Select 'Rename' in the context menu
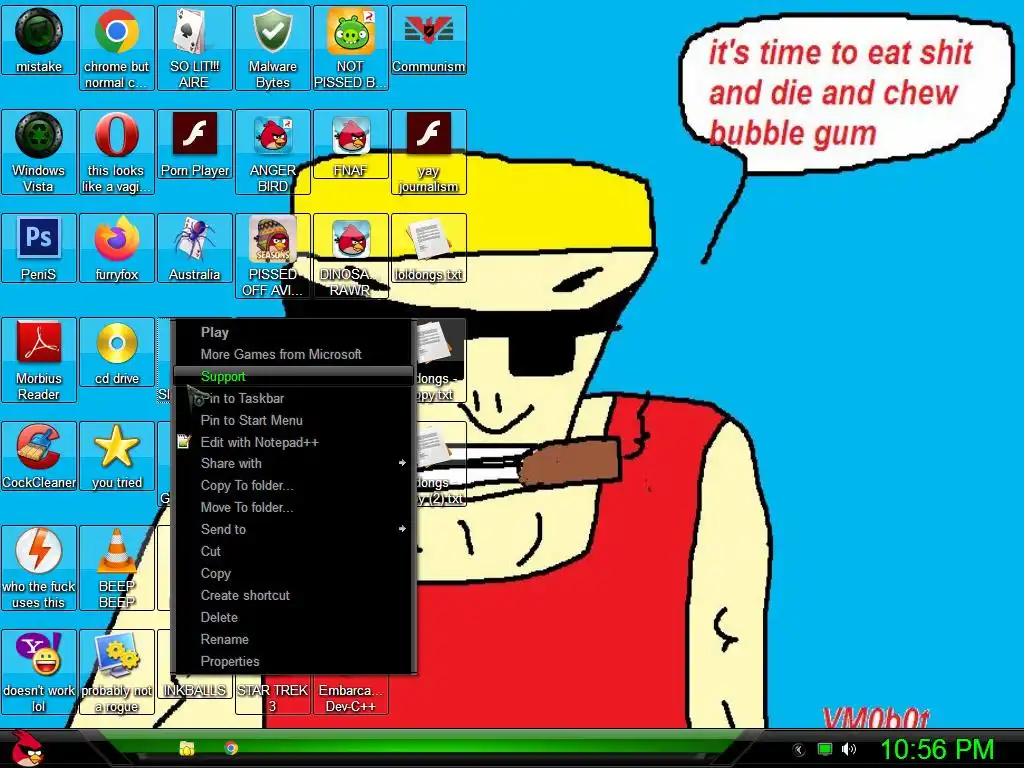The image size is (1024, 768). 293,639
